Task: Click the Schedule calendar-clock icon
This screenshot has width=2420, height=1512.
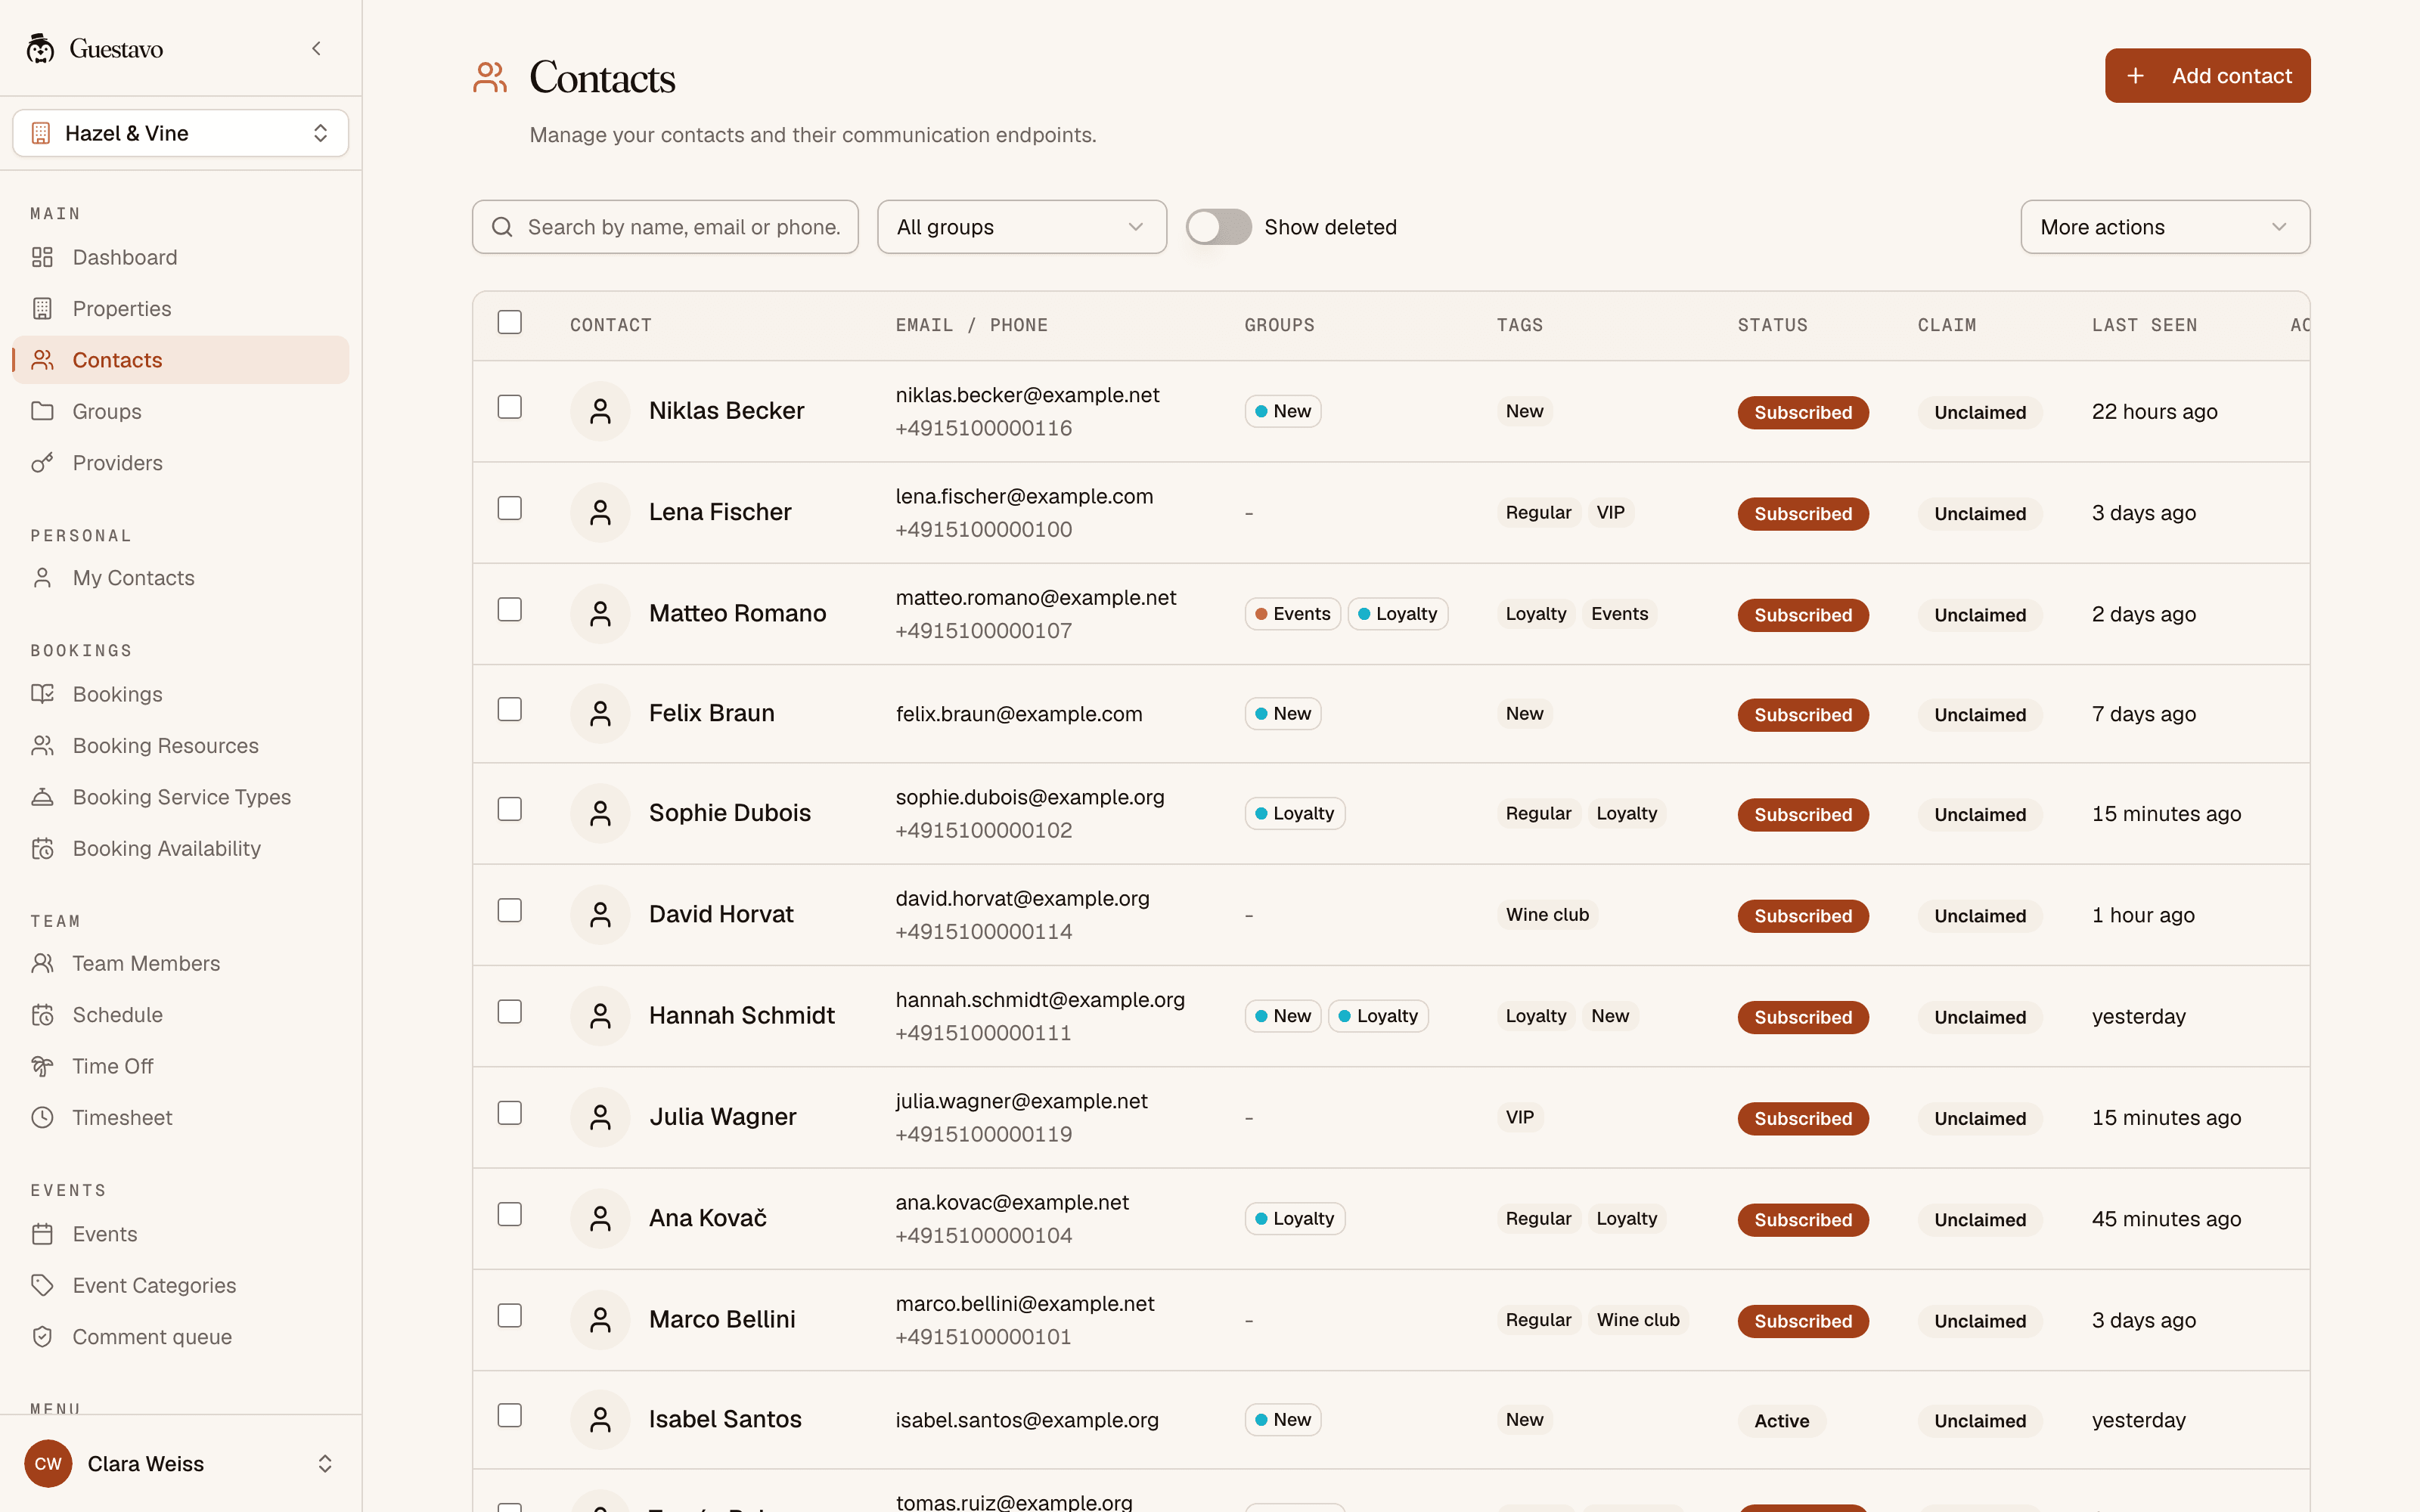Action: pos(42,1015)
